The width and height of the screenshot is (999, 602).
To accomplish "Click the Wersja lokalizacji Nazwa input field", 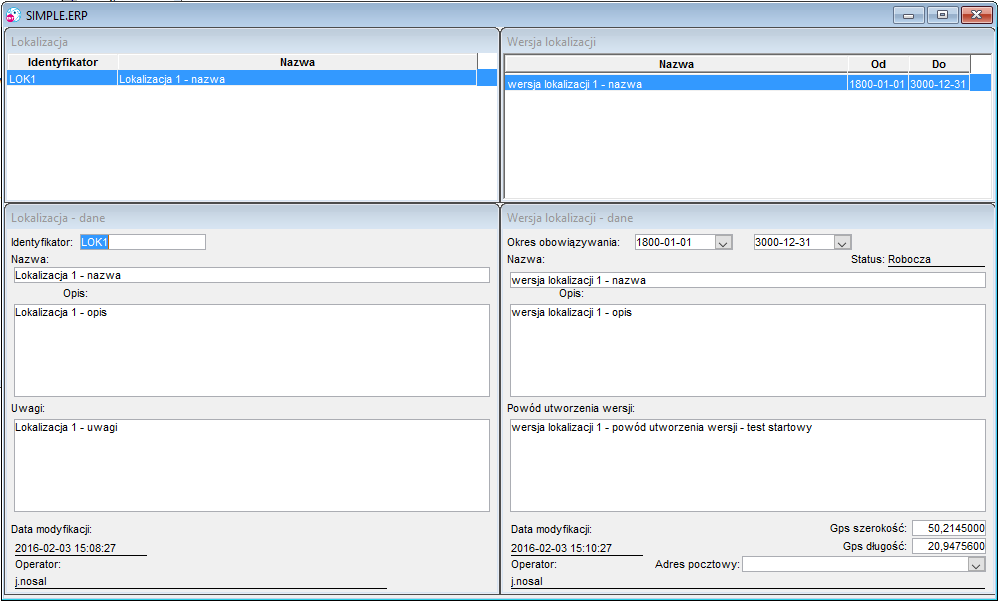I will [x=747, y=280].
